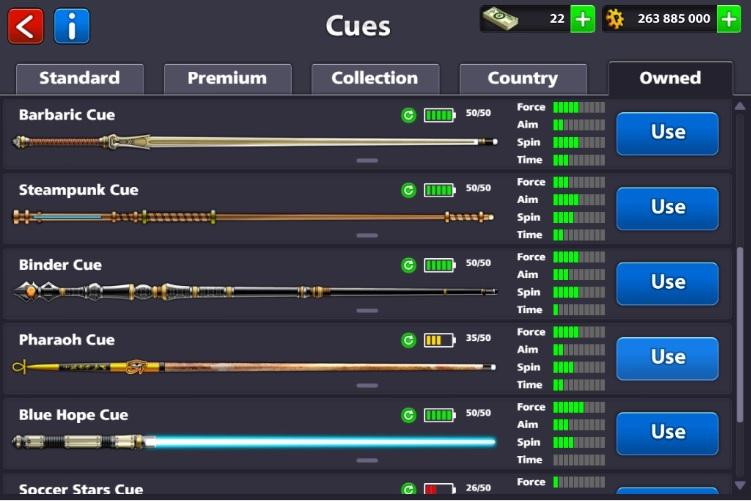Image resolution: width=751 pixels, height=501 pixels.
Task: Recharge the Binder Cue
Action: [409, 265]
